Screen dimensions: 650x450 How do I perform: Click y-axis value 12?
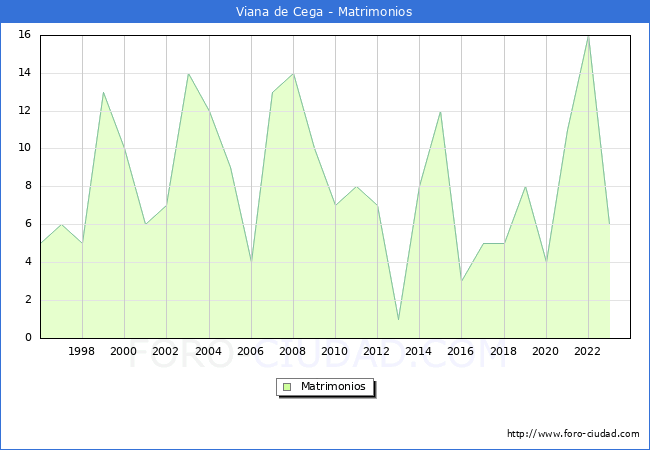click(x=25, y=111)
